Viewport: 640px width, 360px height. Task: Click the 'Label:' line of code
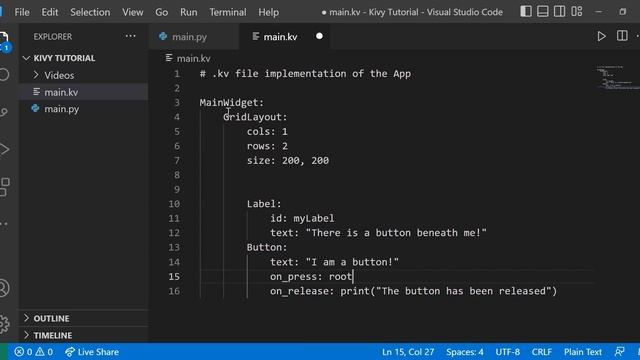264,204
